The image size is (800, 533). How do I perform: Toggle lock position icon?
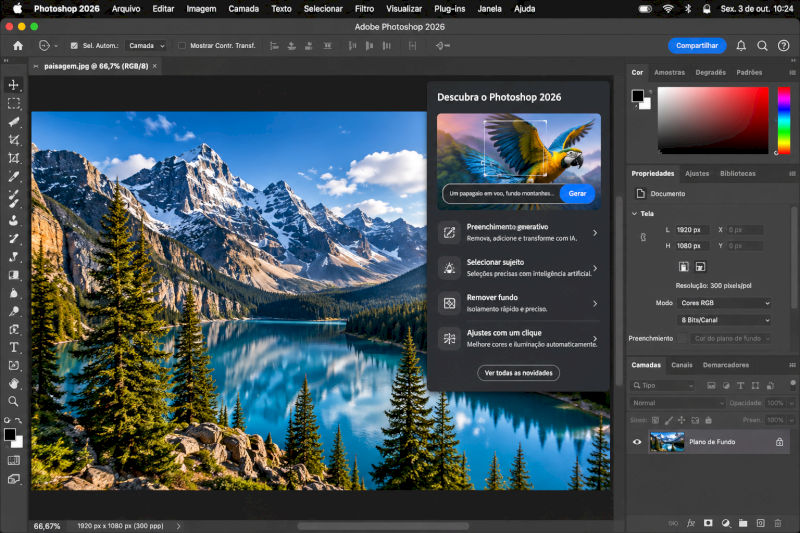pyautogui.click(x=681, y=420)
